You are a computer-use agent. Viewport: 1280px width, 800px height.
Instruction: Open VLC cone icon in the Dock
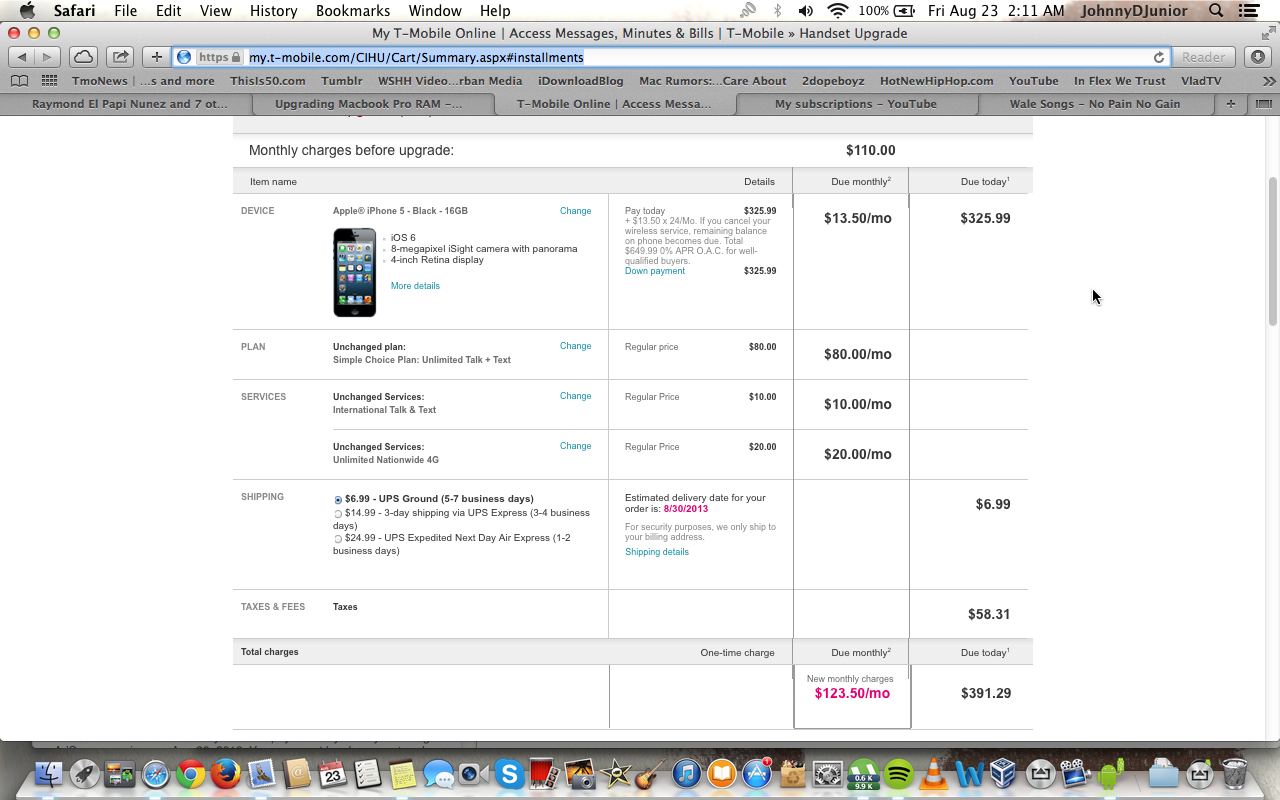(x=934, y=773)
